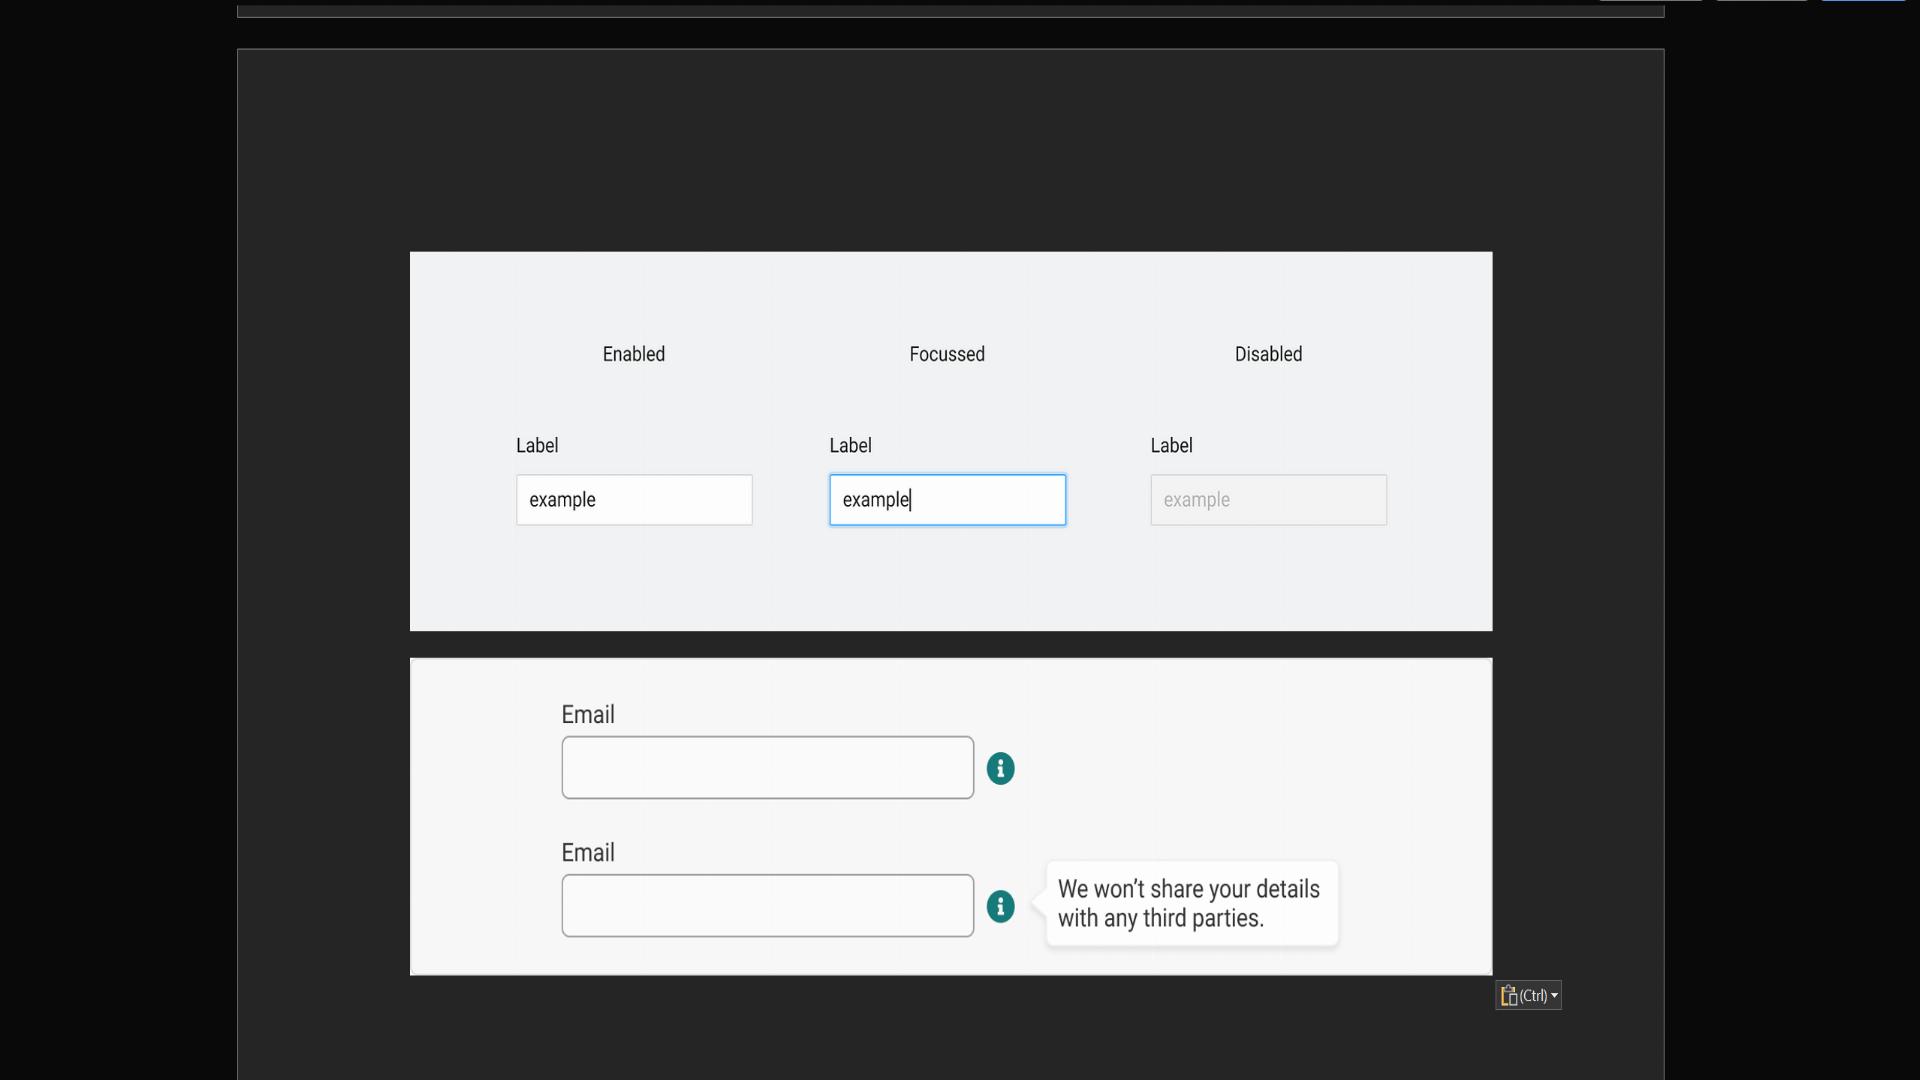
Task: Click the info icon beside first Email field
Action: tap(1000, 768)
